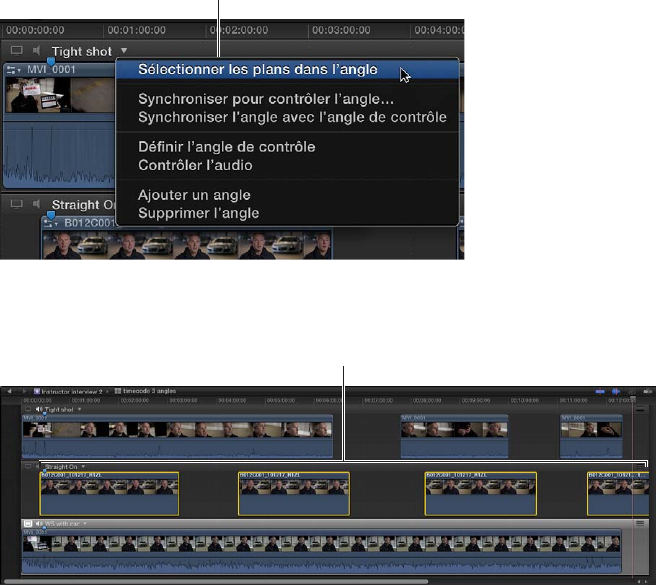
Task: Grab the WS with car row drag handle
Action: [640, 523]
